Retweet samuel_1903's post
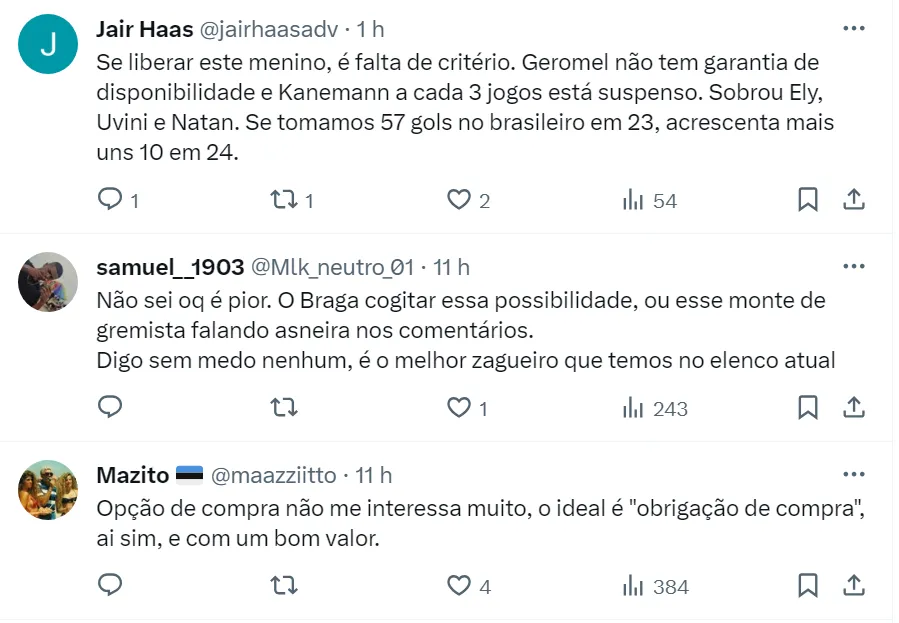899x623 pixels. point(284,408)
